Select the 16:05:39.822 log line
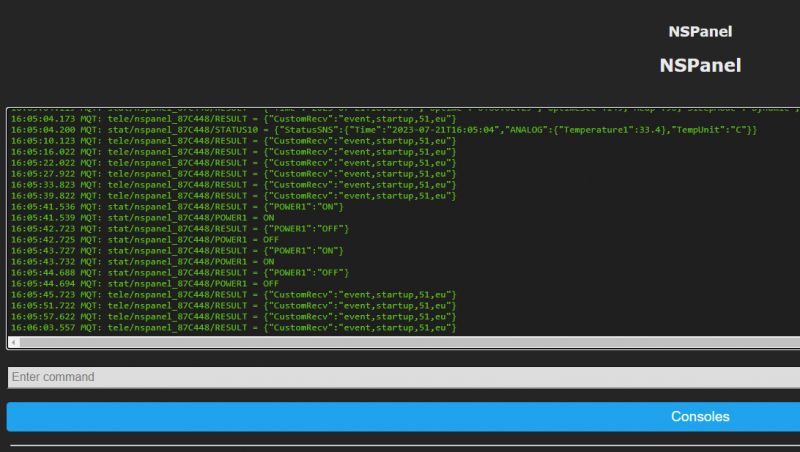Image resolution: width=800 pixels, height=452 pixels. (x=234, y=196)
